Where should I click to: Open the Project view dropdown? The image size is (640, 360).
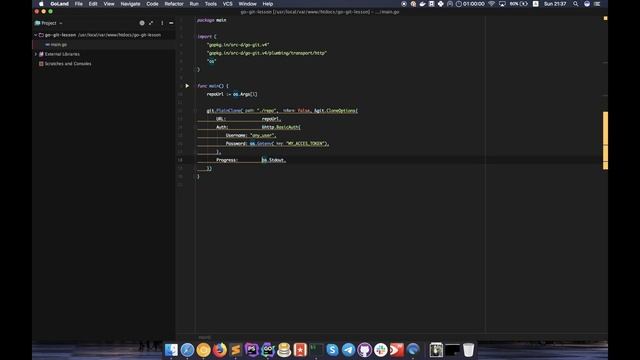49,23
